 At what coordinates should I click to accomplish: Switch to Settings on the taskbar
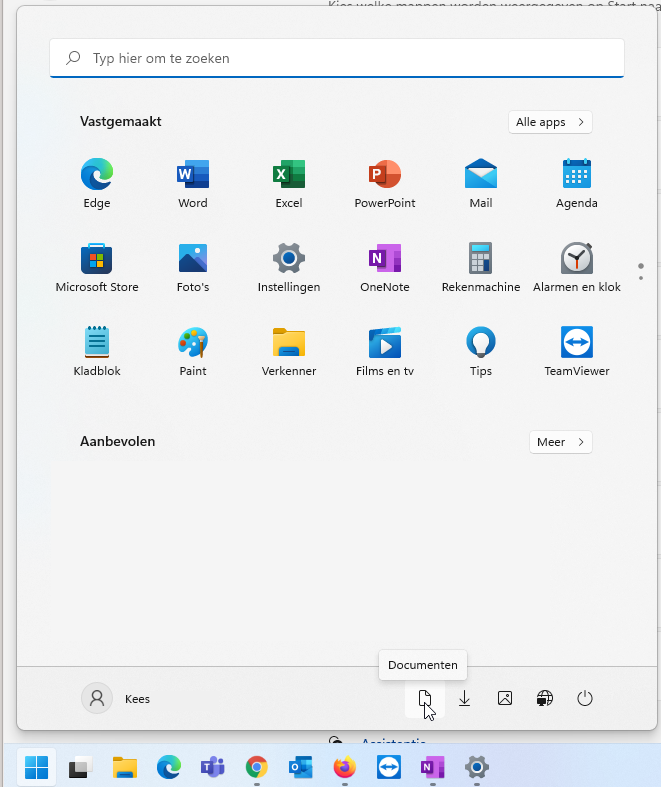tap(477, 767)
